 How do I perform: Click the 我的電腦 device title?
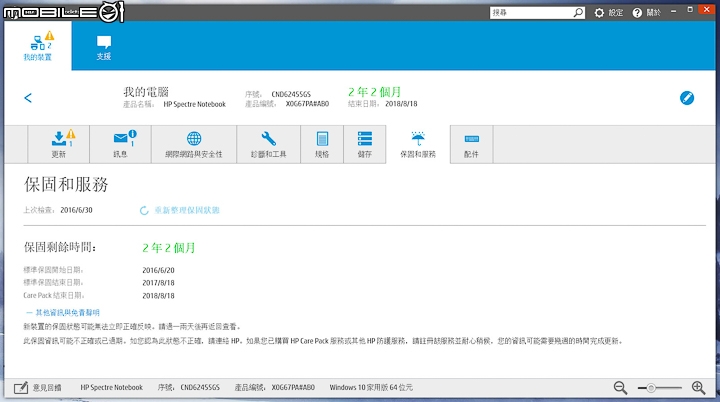[146, 92]
